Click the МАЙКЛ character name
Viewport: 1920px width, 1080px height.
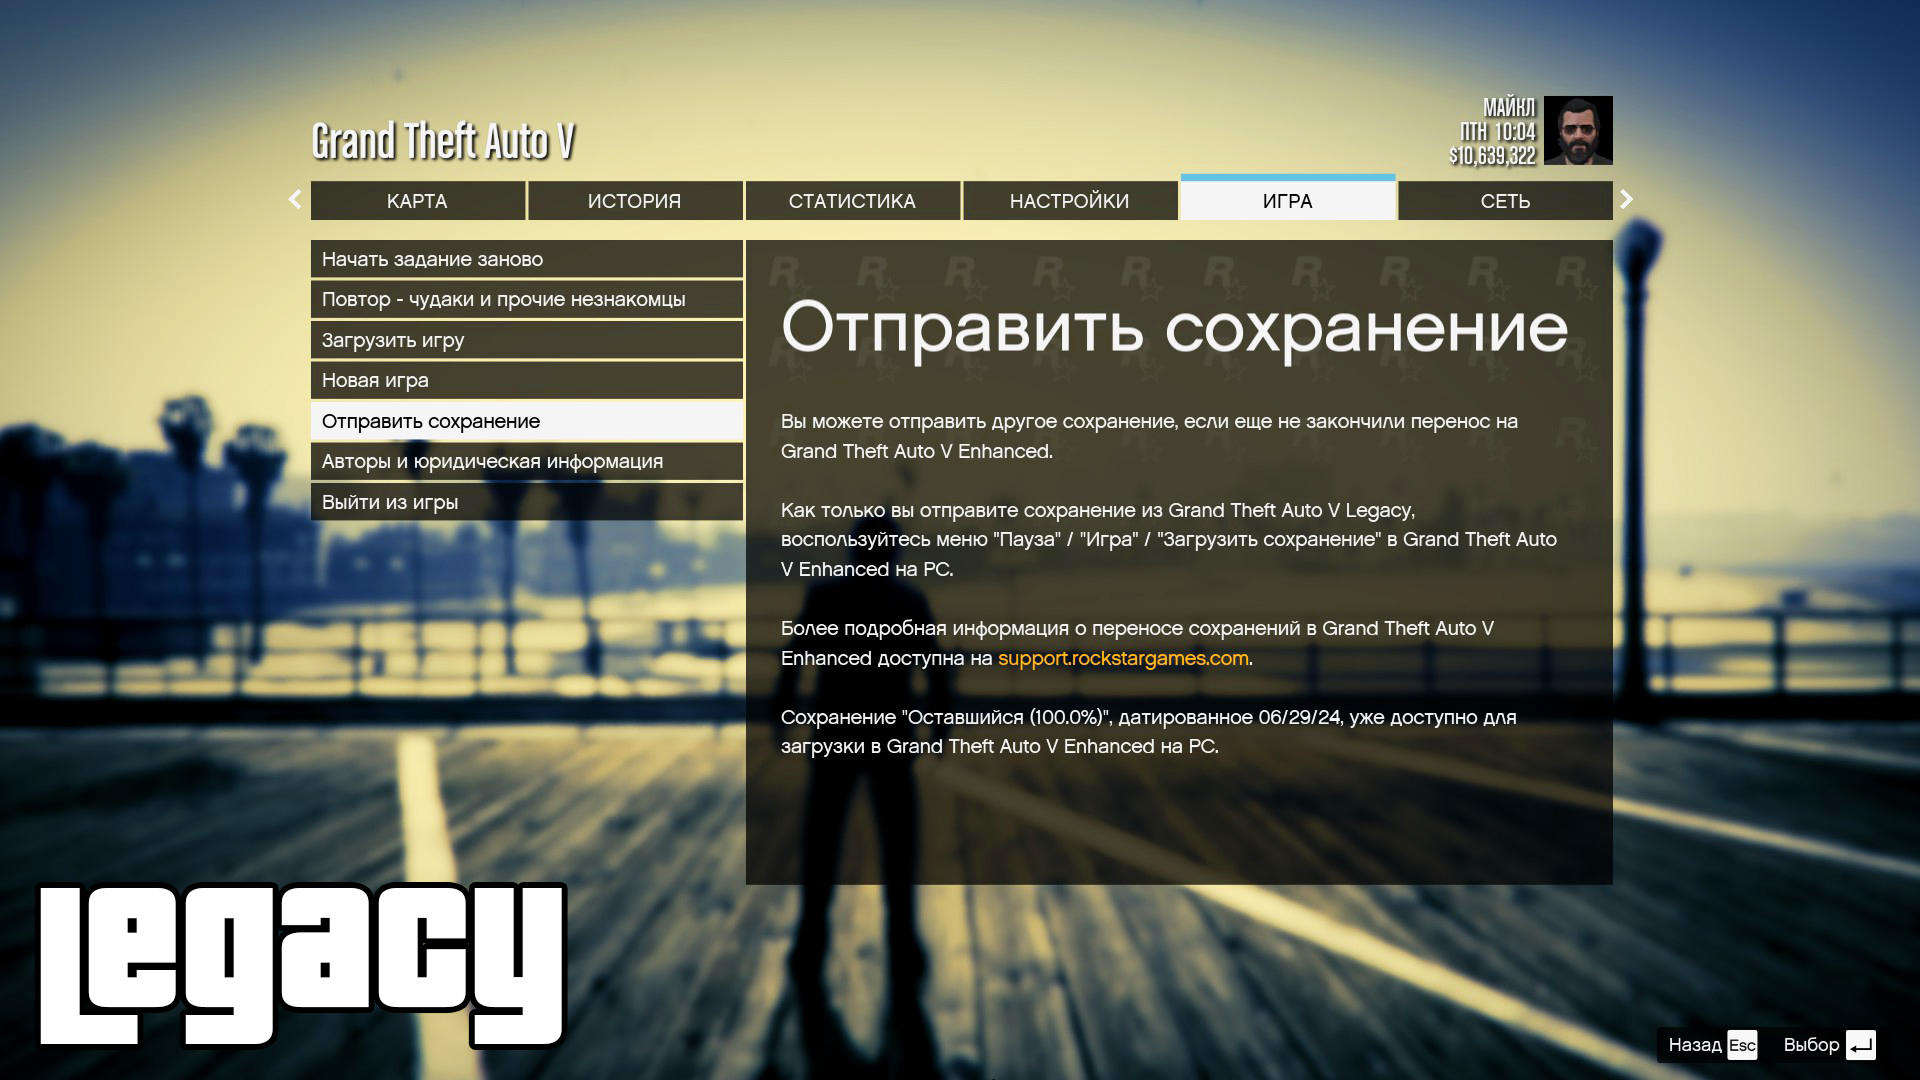pyautogui.click(x=1509, y=107)
